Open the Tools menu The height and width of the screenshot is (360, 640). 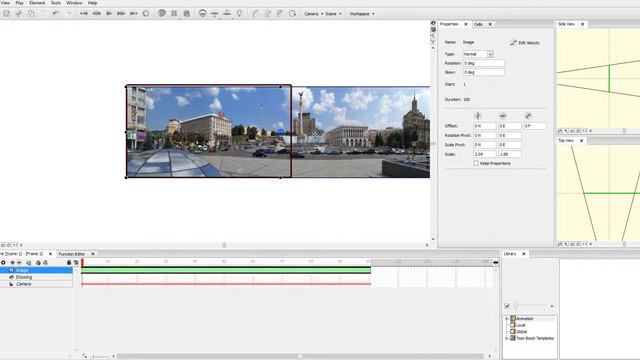pyautogui.click(x=56, y=3)
